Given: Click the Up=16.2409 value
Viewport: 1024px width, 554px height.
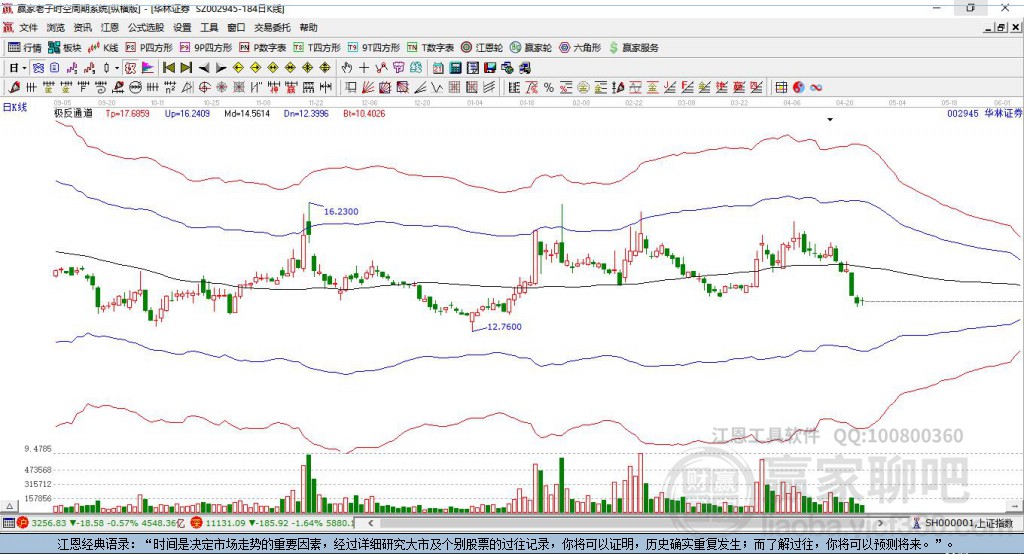Looking at the screenshot, I should click(x=187, y=114).
